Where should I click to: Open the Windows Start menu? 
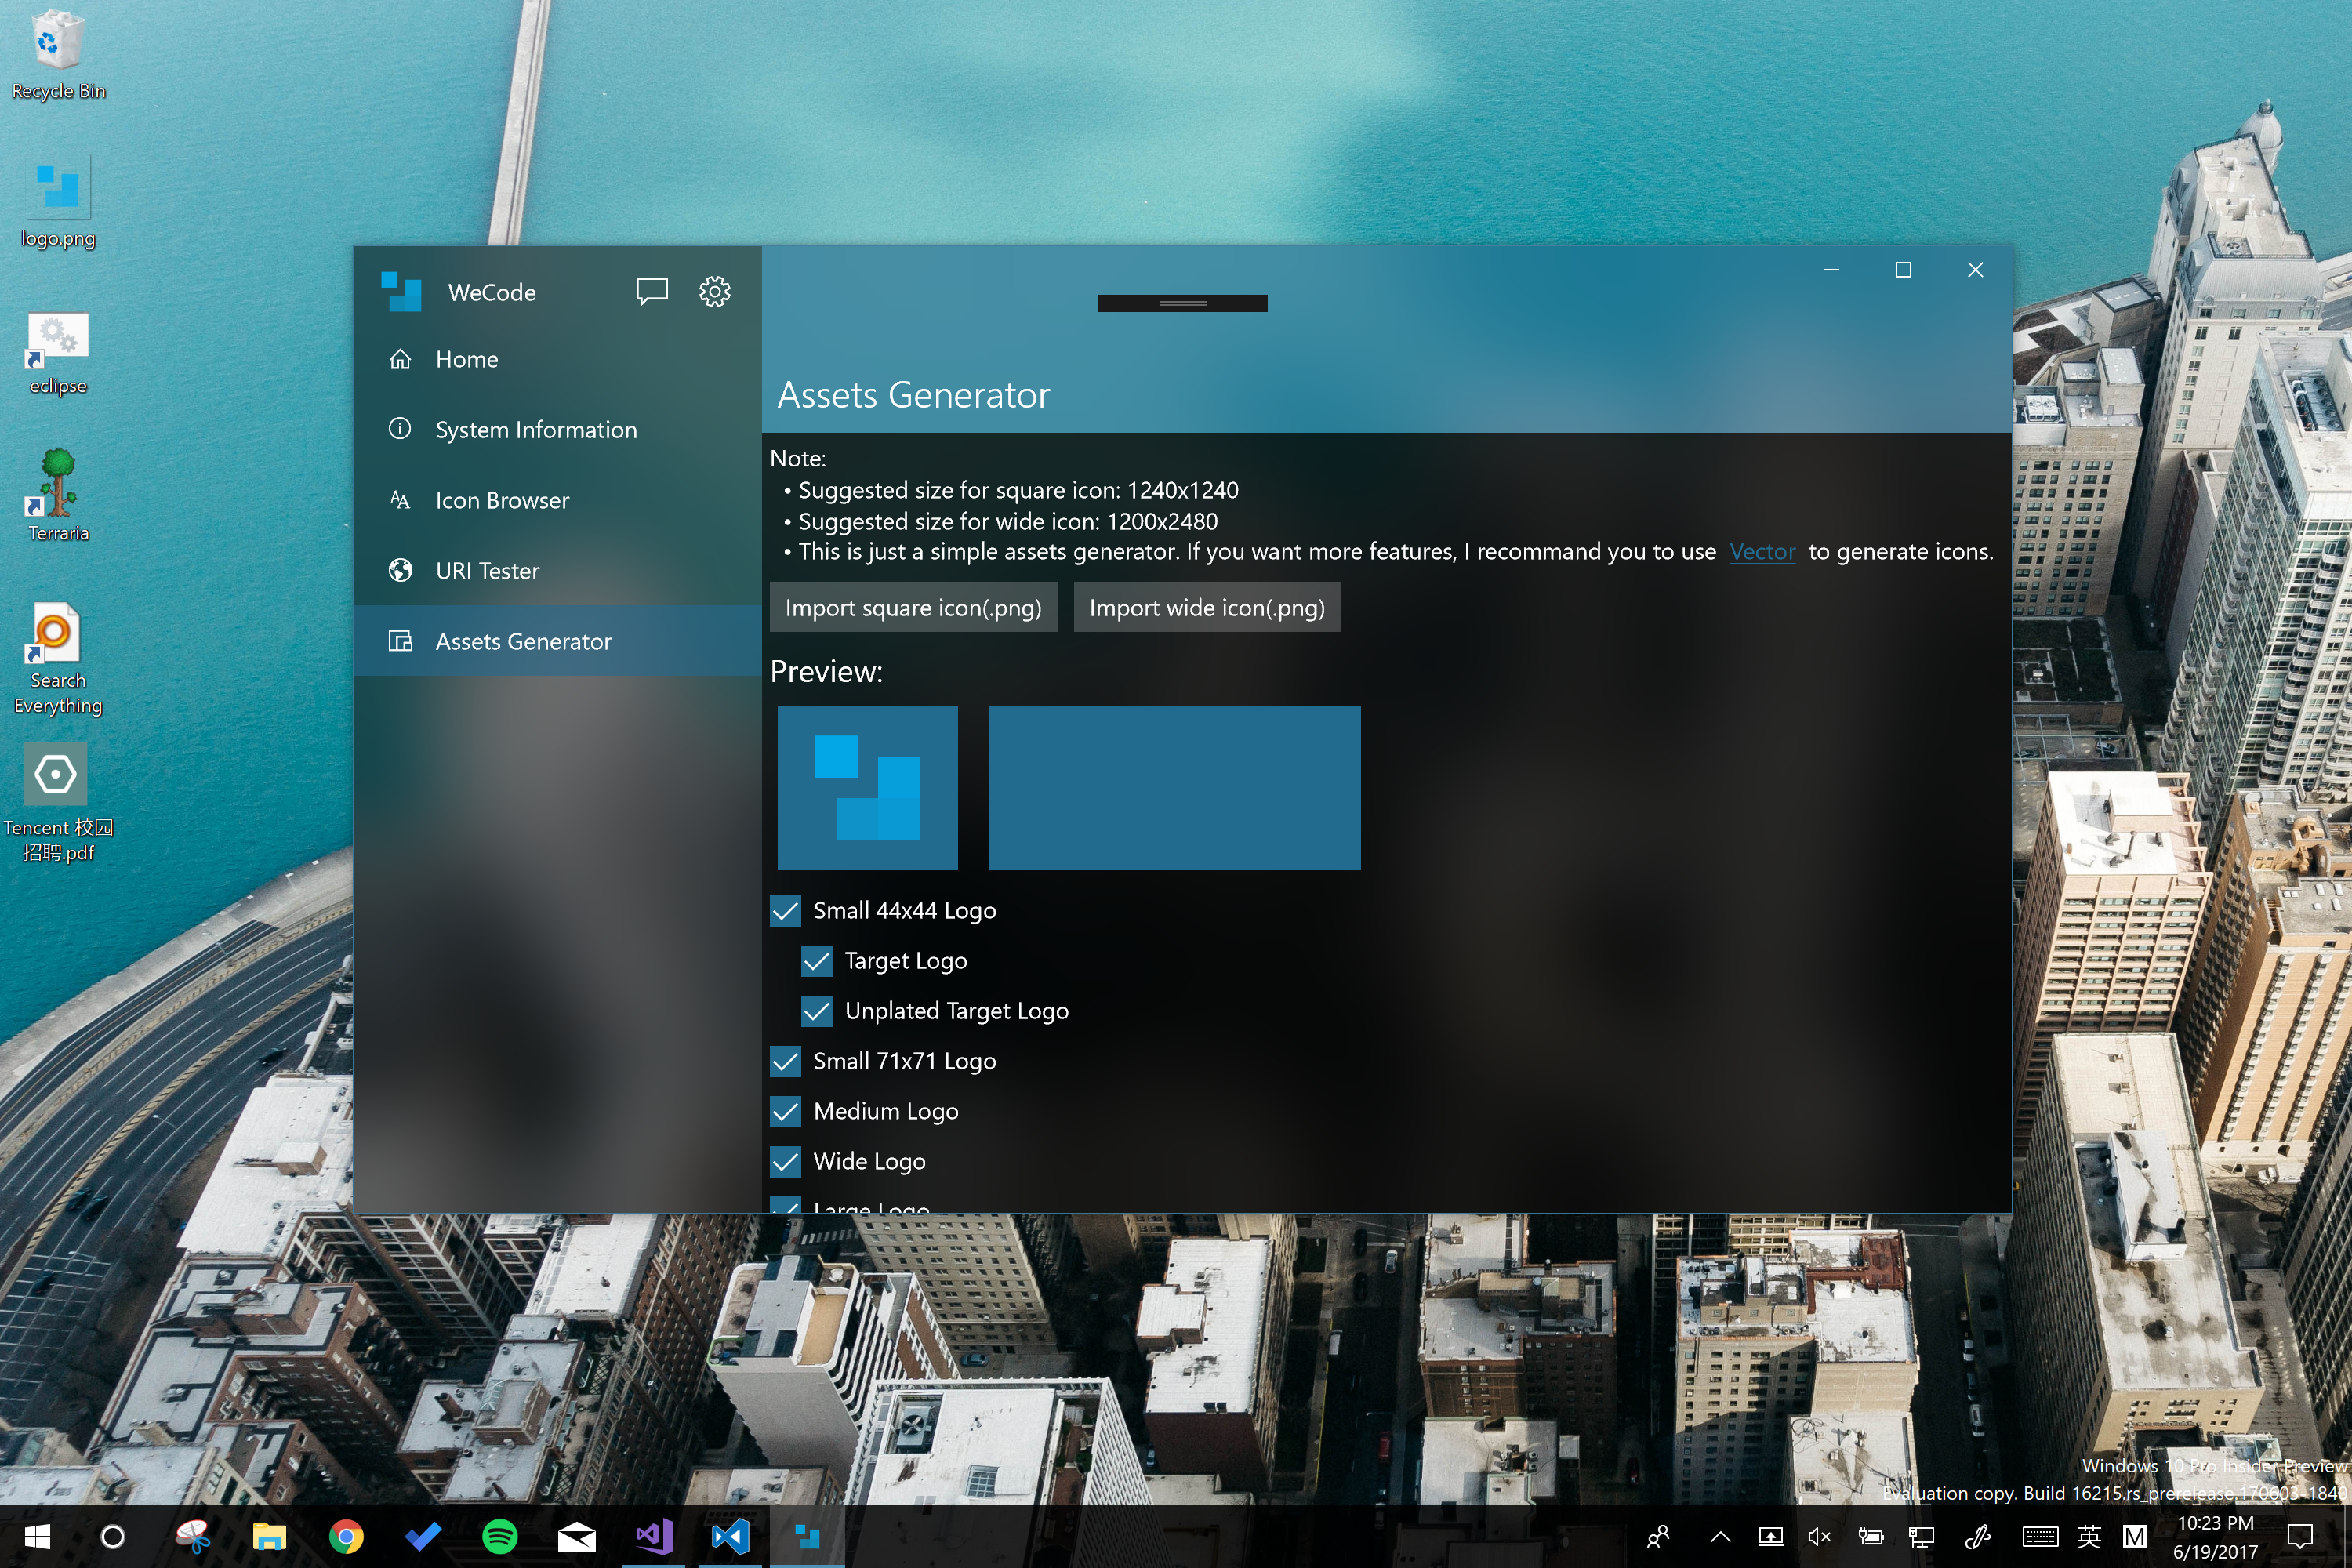pos(37,1536)
